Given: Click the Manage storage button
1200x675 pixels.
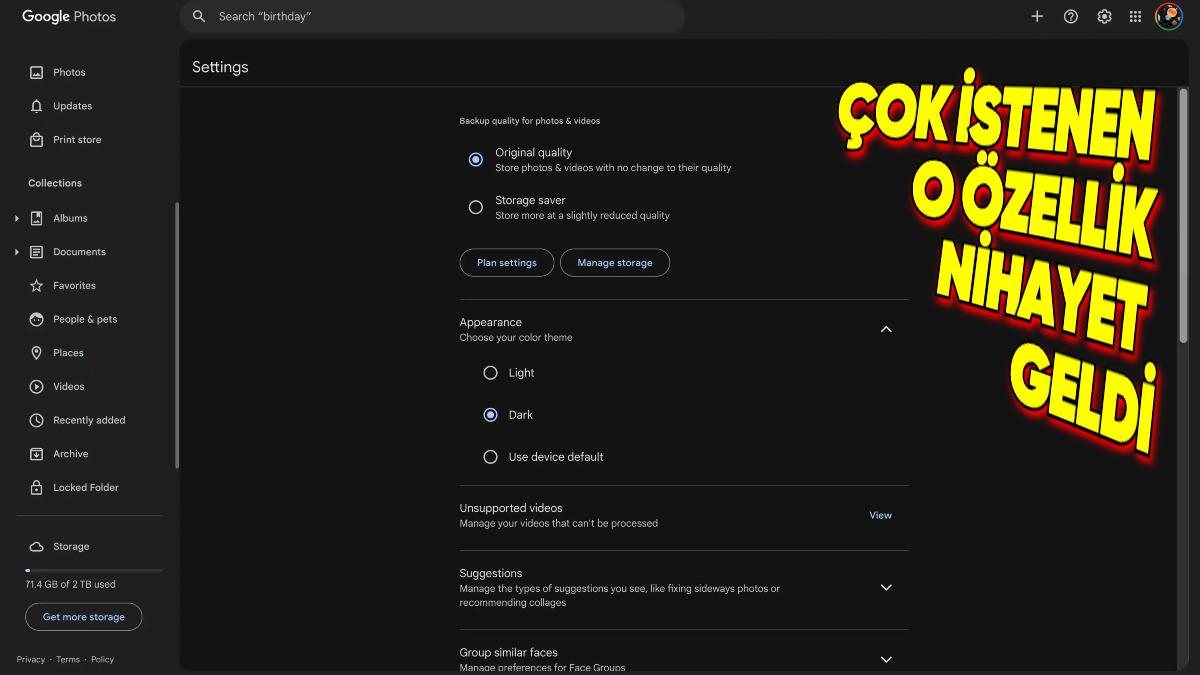Looking at the screenshot, I should tap(614, 263).
